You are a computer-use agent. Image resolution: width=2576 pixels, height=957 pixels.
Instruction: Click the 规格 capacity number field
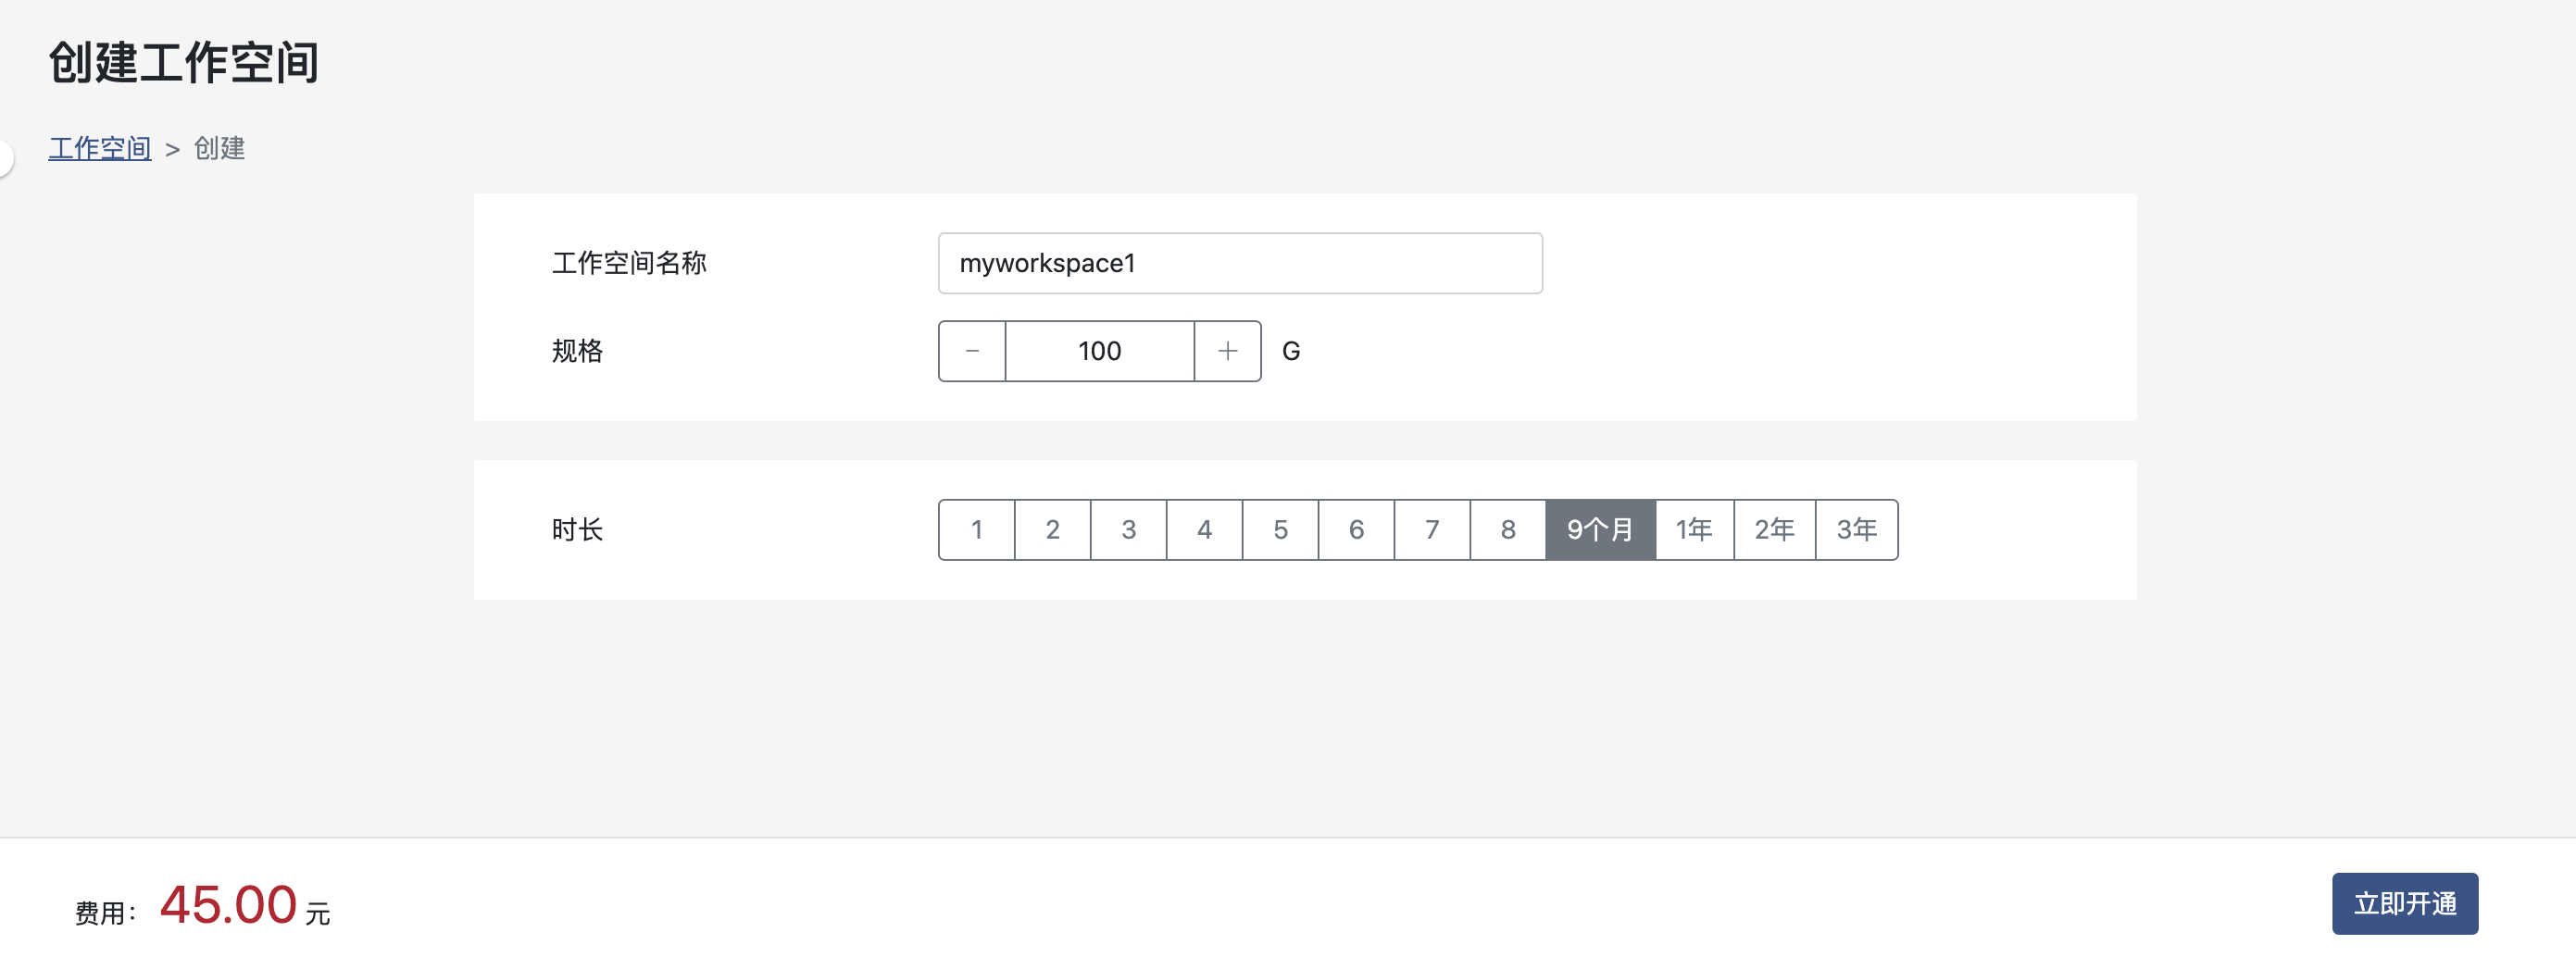[1099, 351]
